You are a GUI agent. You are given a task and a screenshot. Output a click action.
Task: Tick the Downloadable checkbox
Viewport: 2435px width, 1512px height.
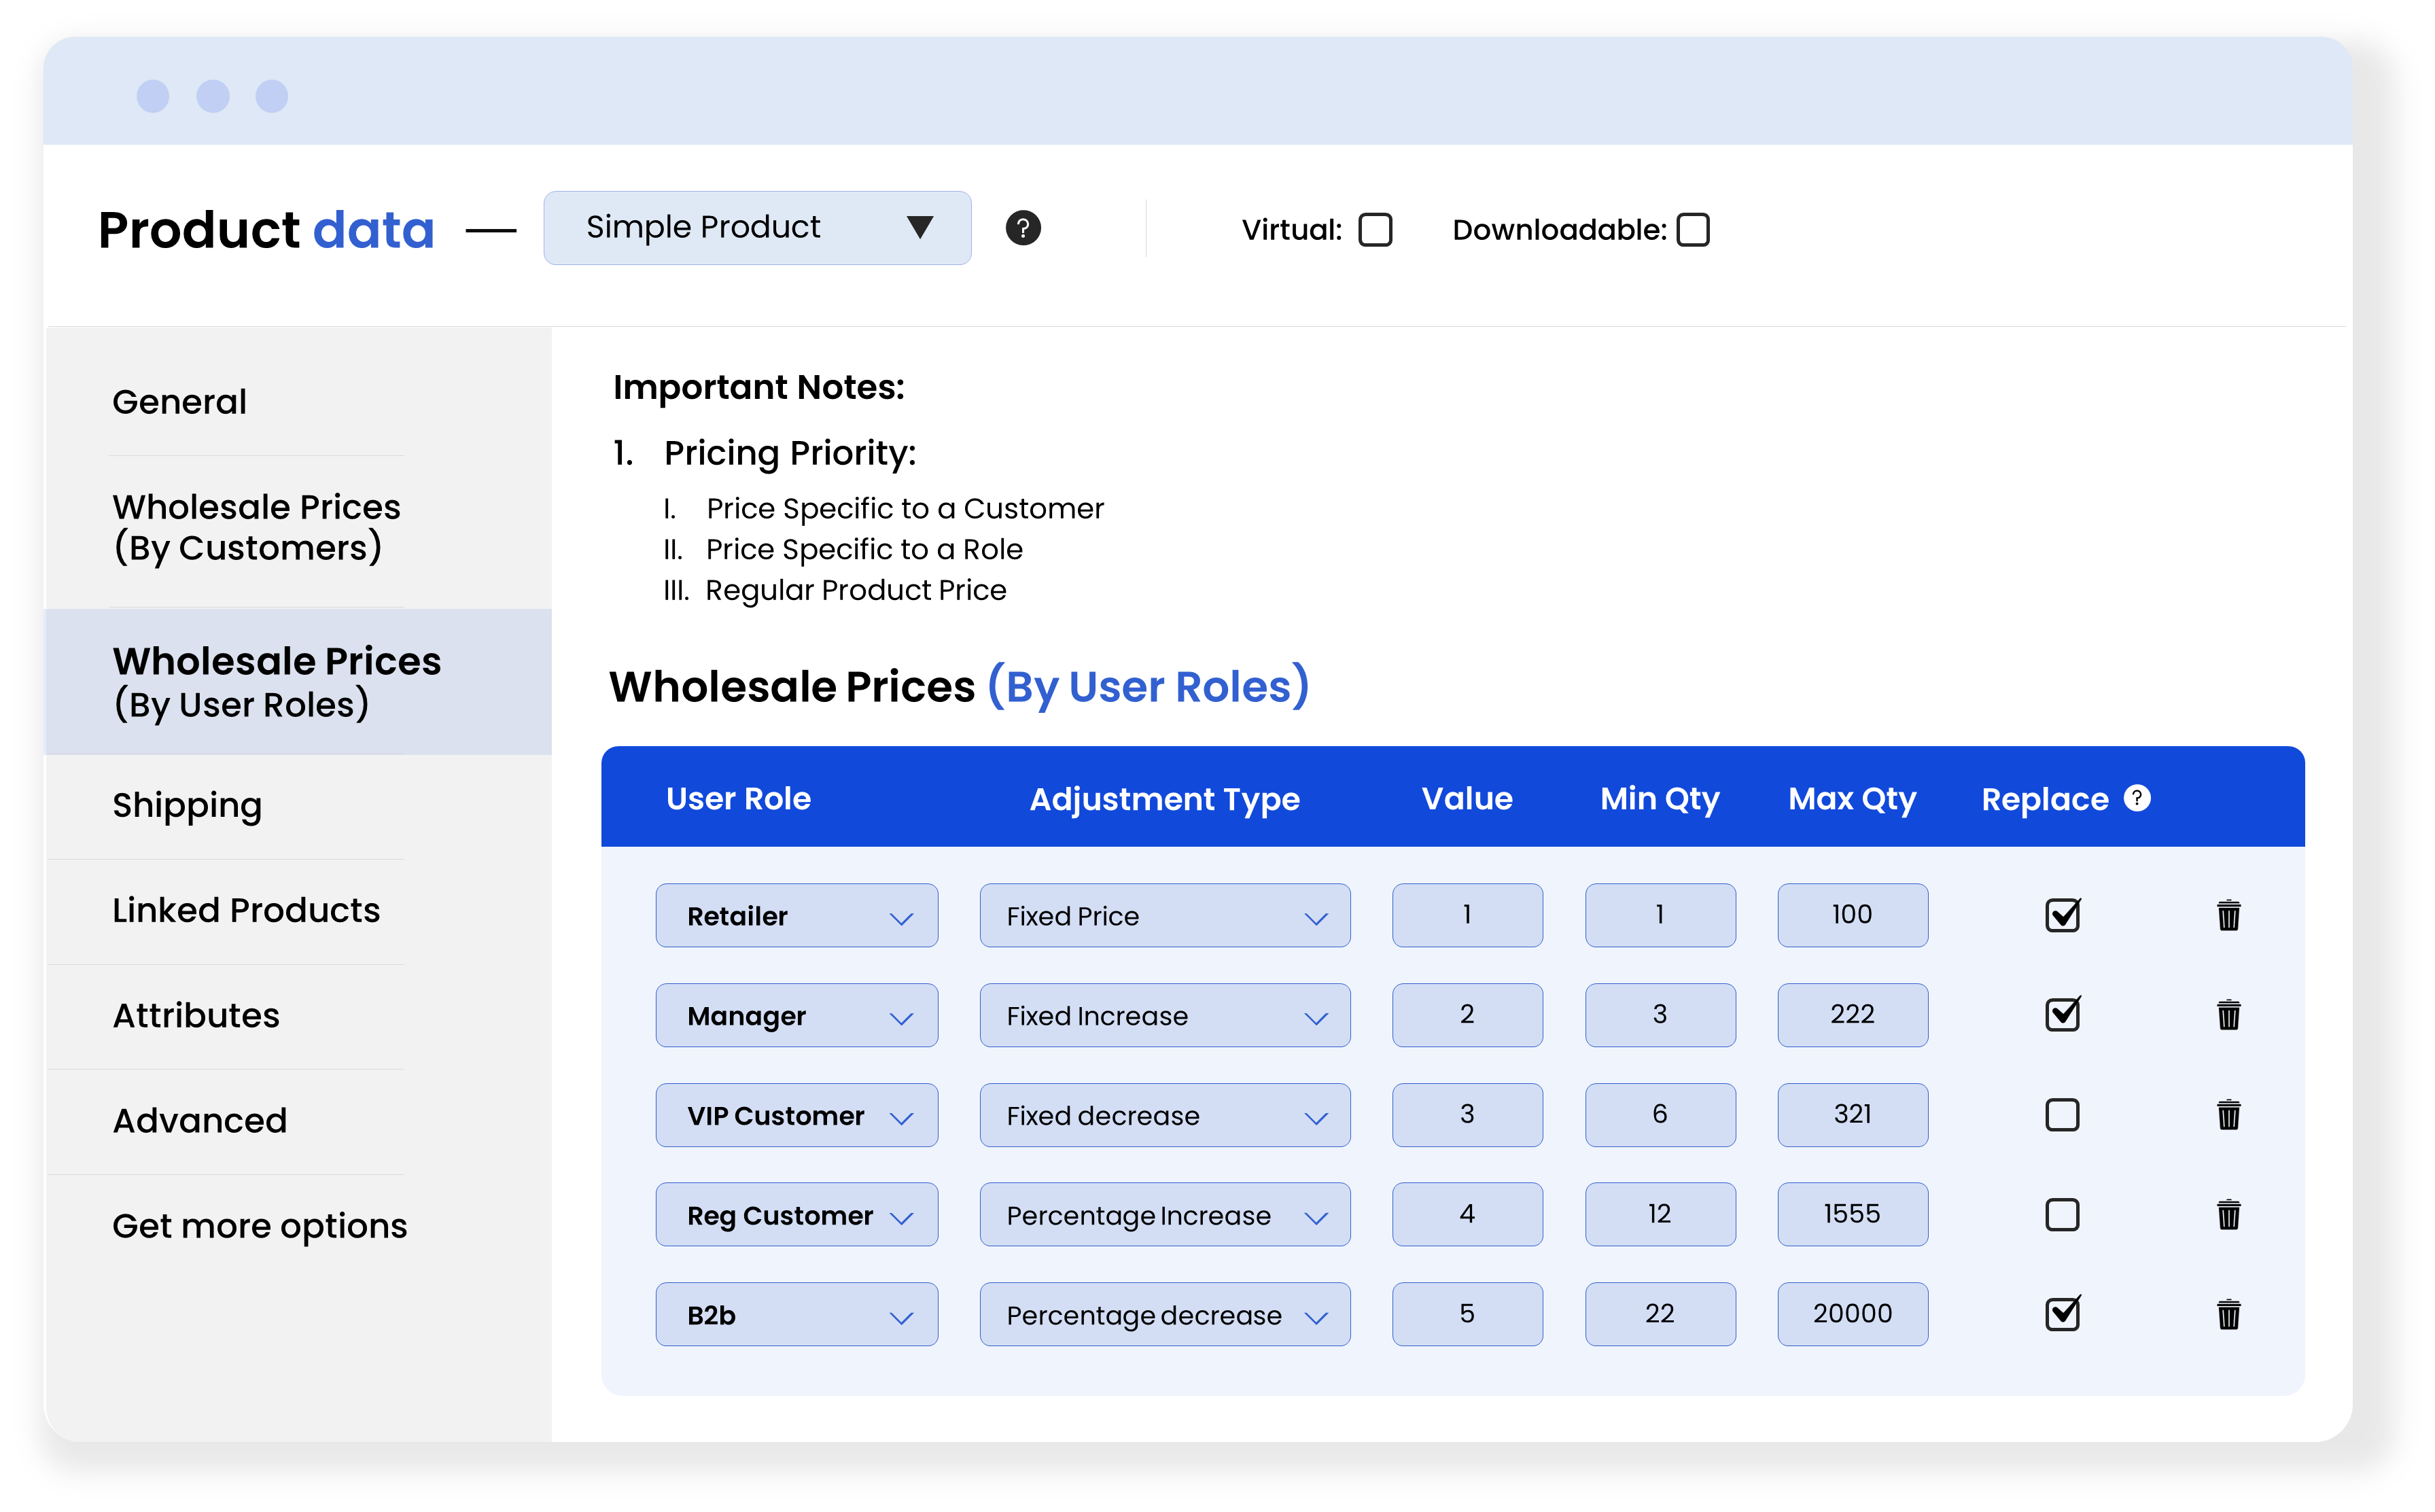pyautogui.click(x=1692, y=230)
